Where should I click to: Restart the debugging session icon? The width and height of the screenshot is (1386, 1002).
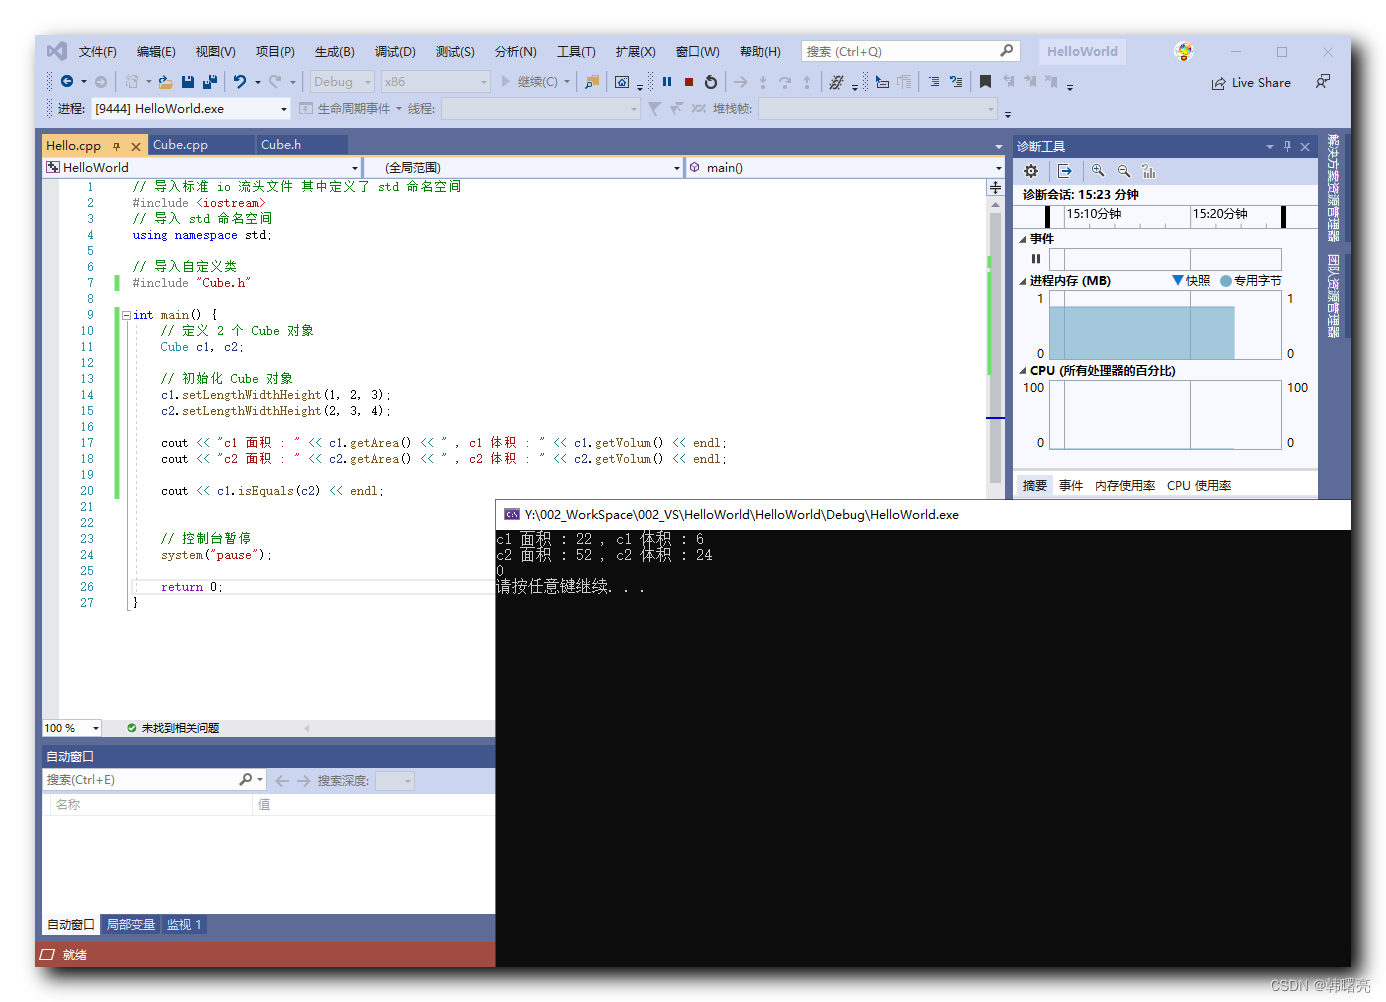tap(711, 82)
